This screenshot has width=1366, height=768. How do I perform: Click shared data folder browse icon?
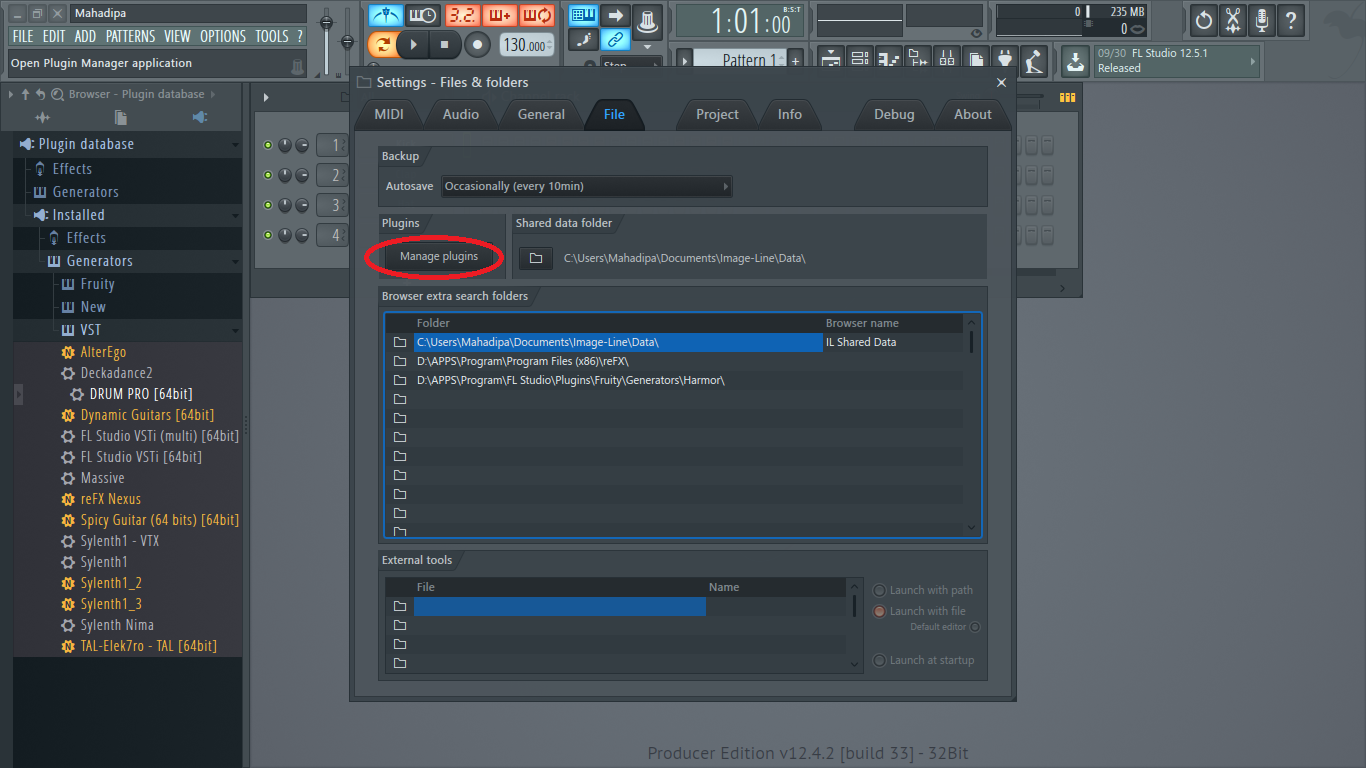click(x=536, y=258)
